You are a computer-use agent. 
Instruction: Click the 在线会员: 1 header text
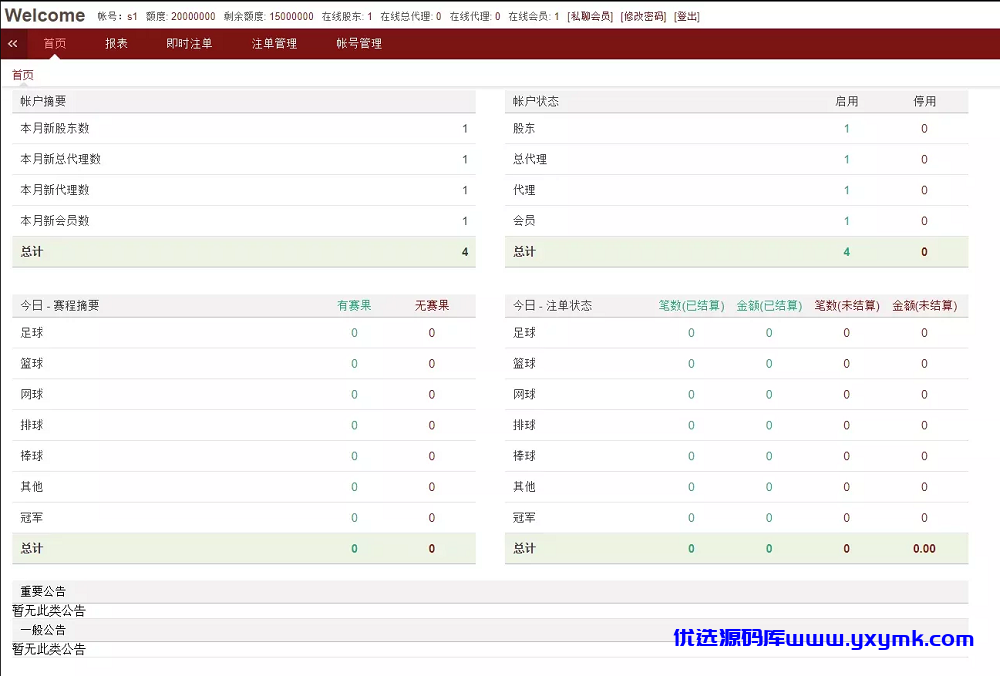coord(534,17)
